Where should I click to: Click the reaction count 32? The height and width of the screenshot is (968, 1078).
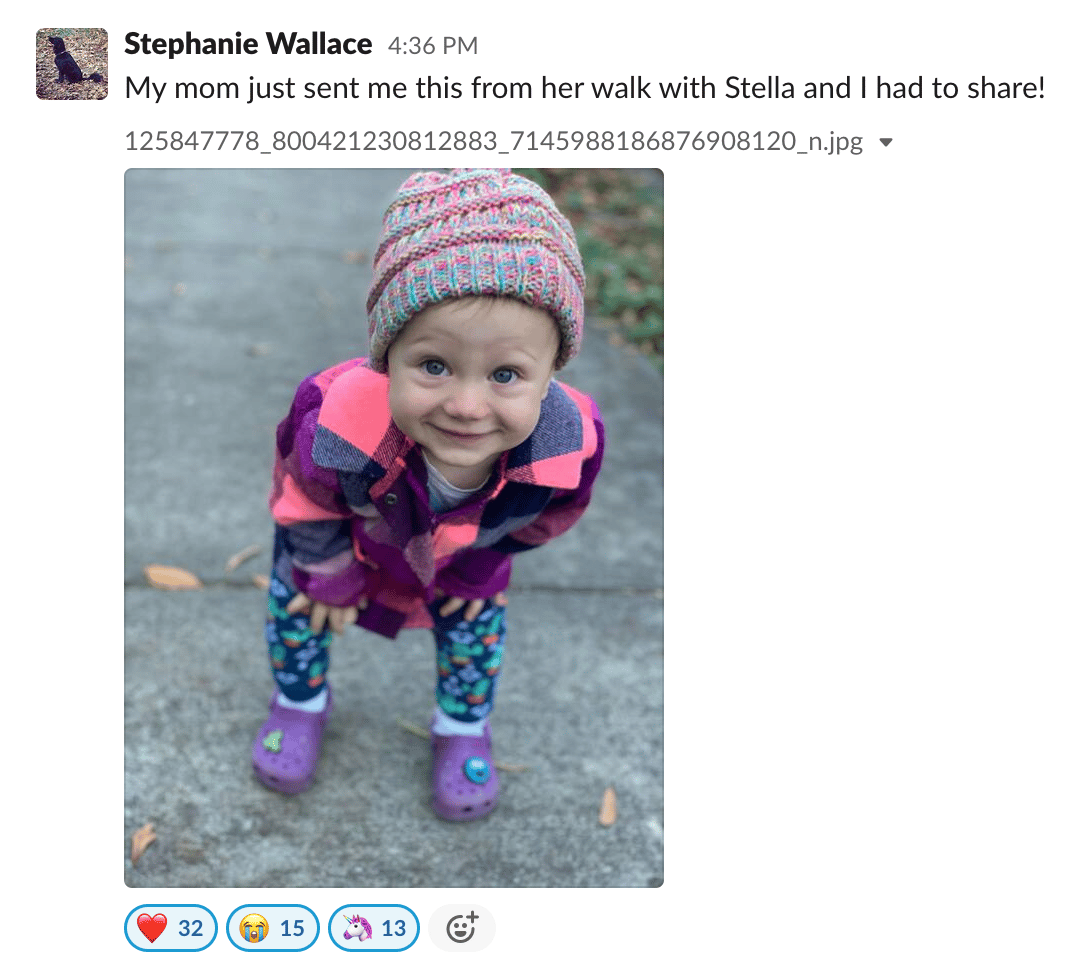pyautogui.click(x=190, y=929)
